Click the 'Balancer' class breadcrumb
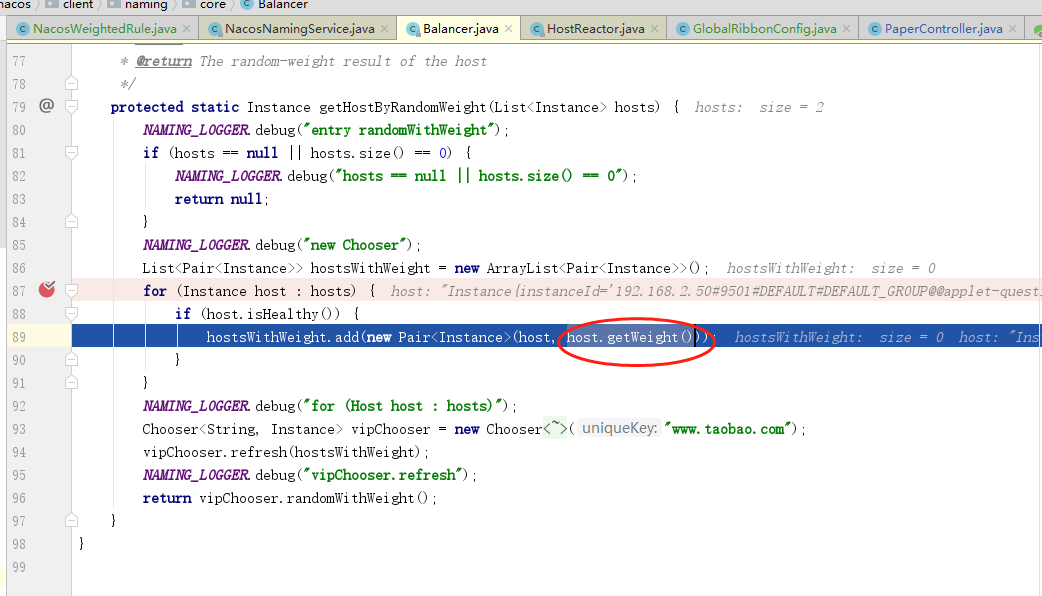 (282, 5)
